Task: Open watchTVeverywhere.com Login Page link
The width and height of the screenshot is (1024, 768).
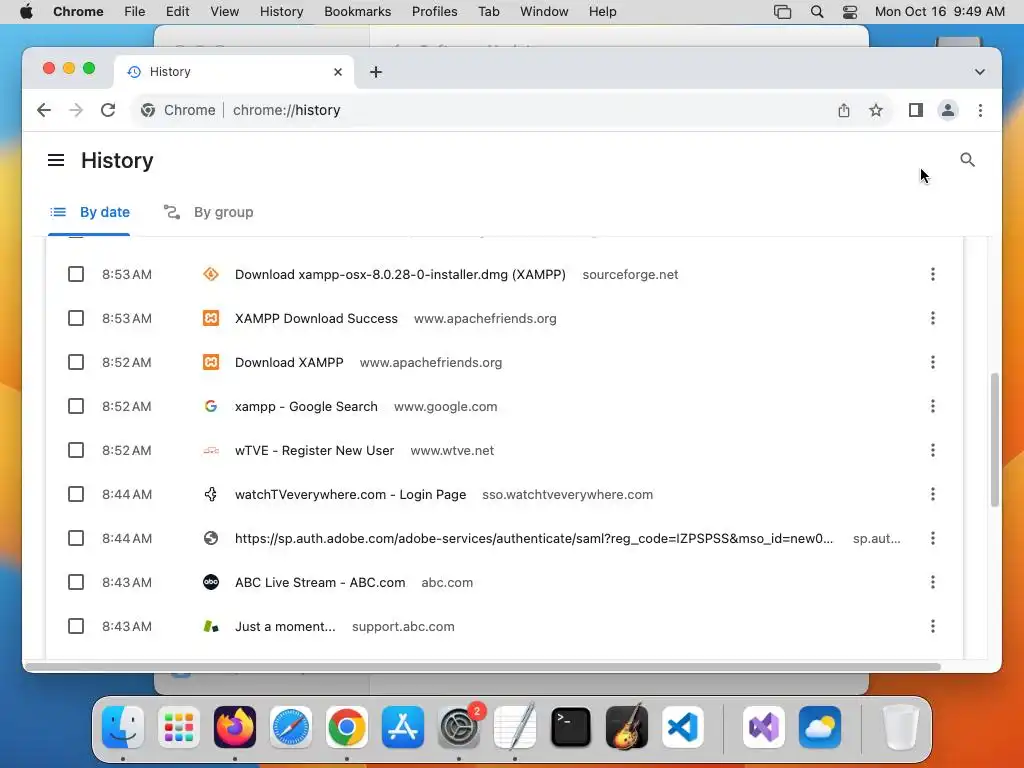Action: click(351, 494)
